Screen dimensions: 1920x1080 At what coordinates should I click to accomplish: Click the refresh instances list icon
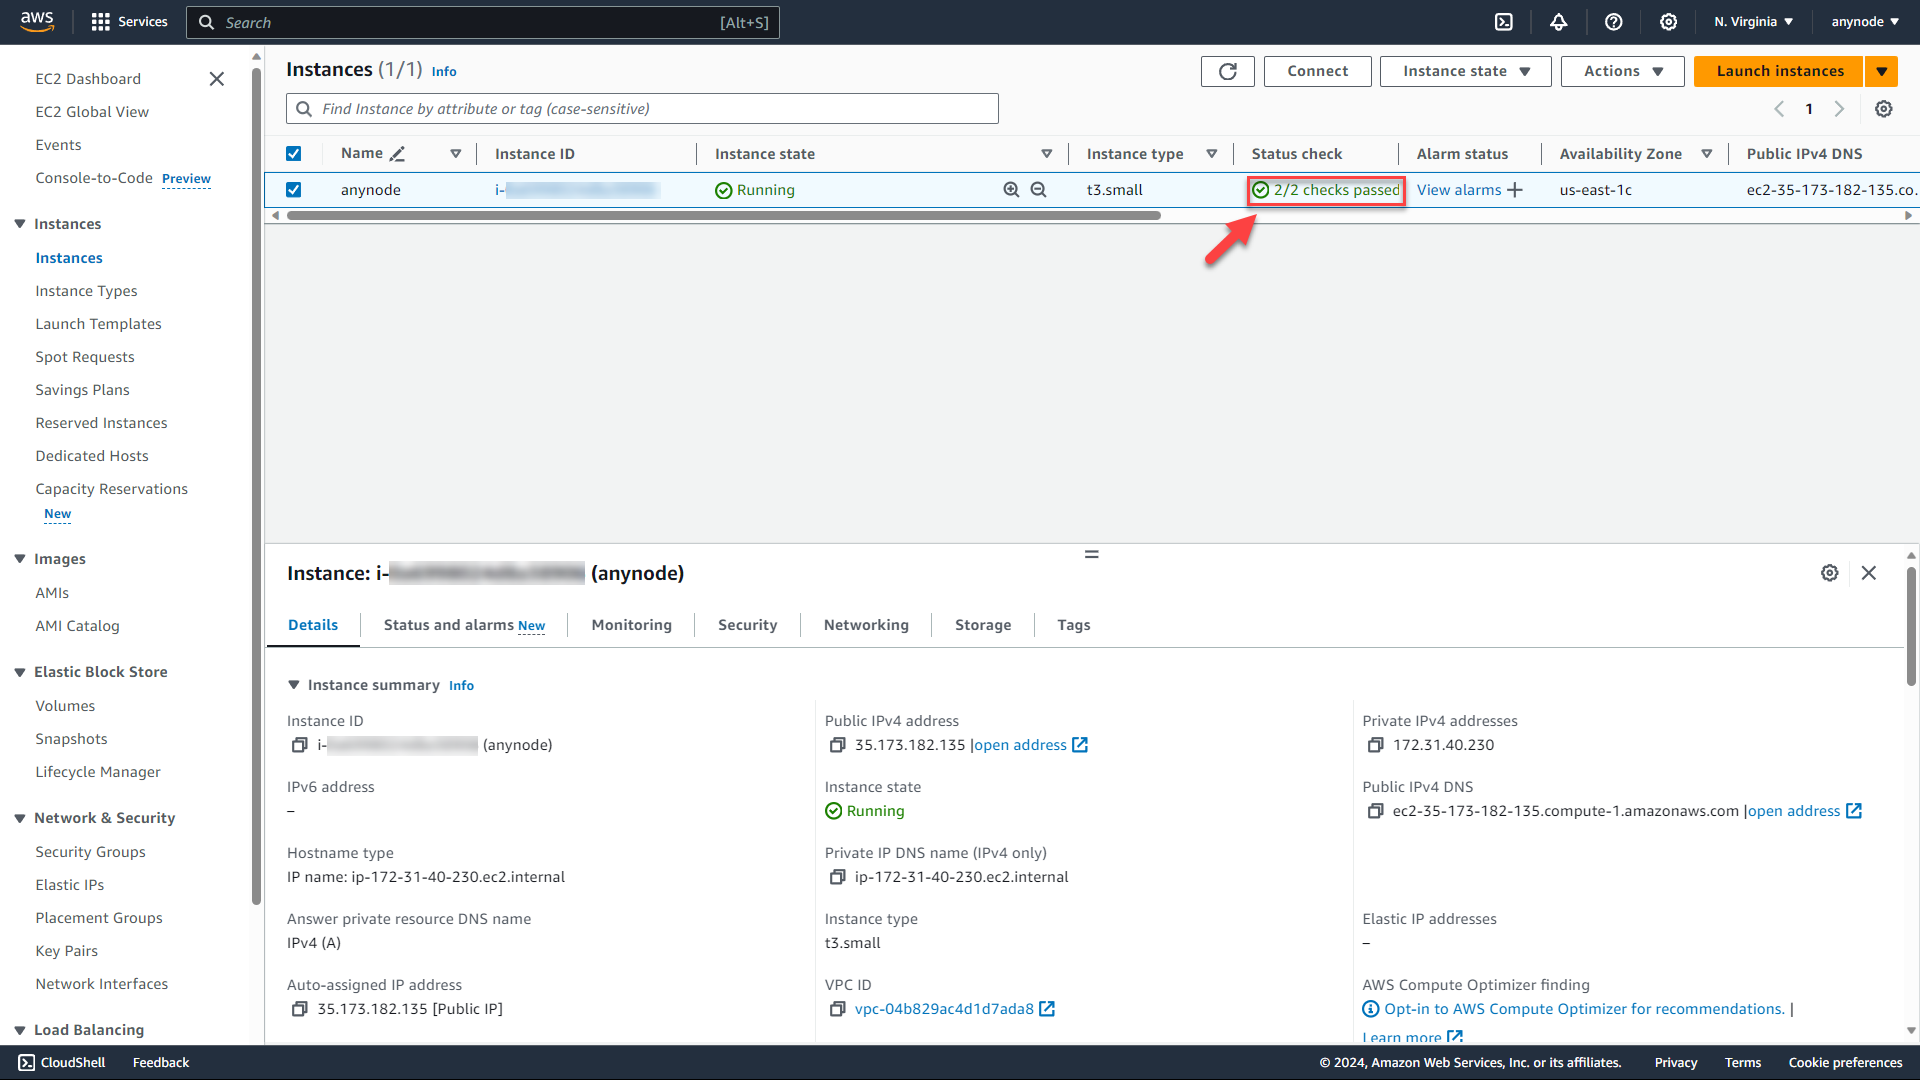click(1226, 71)
